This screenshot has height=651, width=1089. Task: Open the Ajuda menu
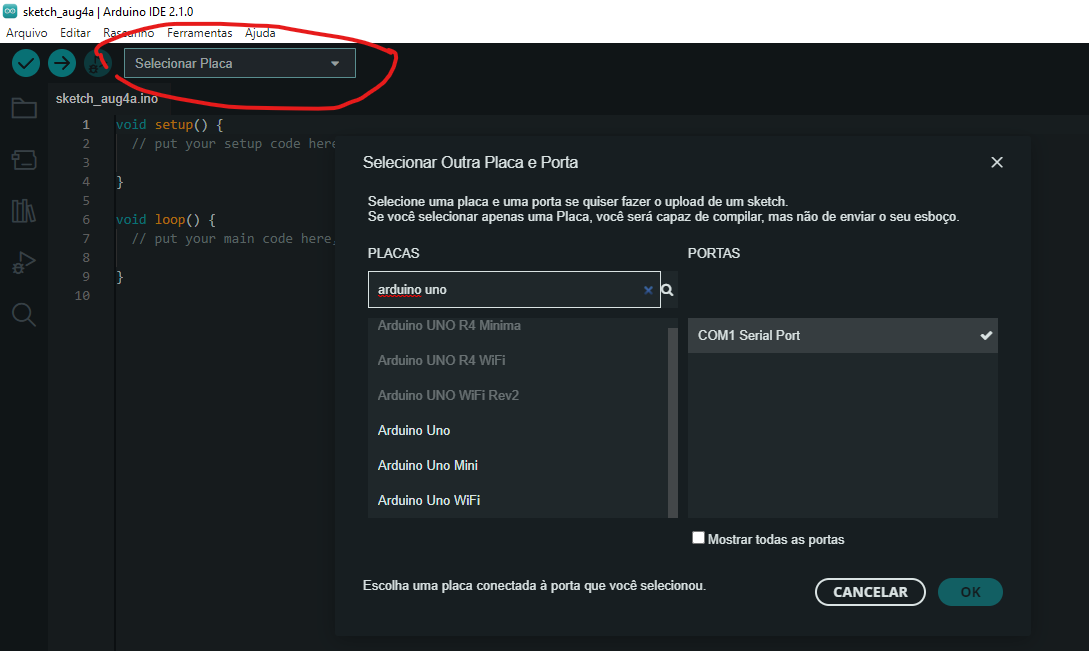(260, 33)
